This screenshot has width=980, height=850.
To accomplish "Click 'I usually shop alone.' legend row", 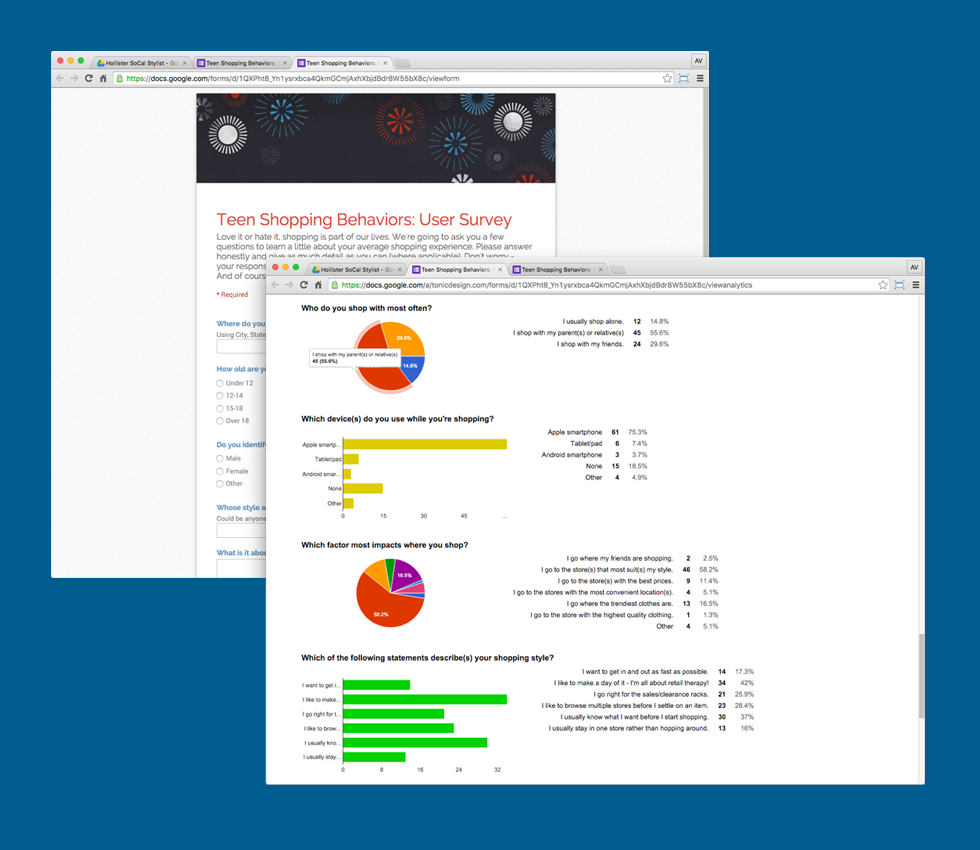I will tap(615, 321).
